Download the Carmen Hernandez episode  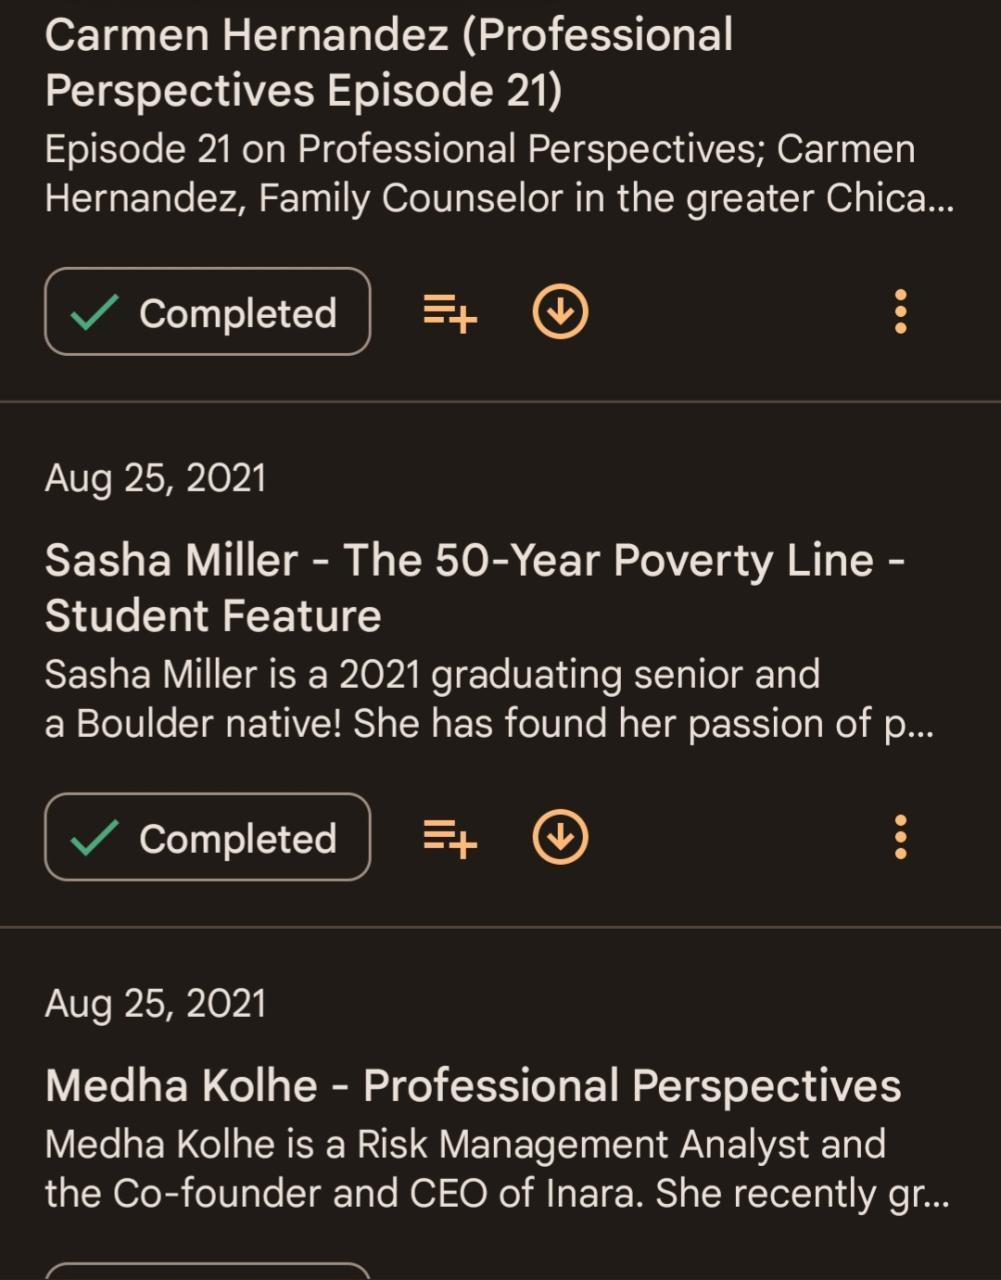[560, 313]
